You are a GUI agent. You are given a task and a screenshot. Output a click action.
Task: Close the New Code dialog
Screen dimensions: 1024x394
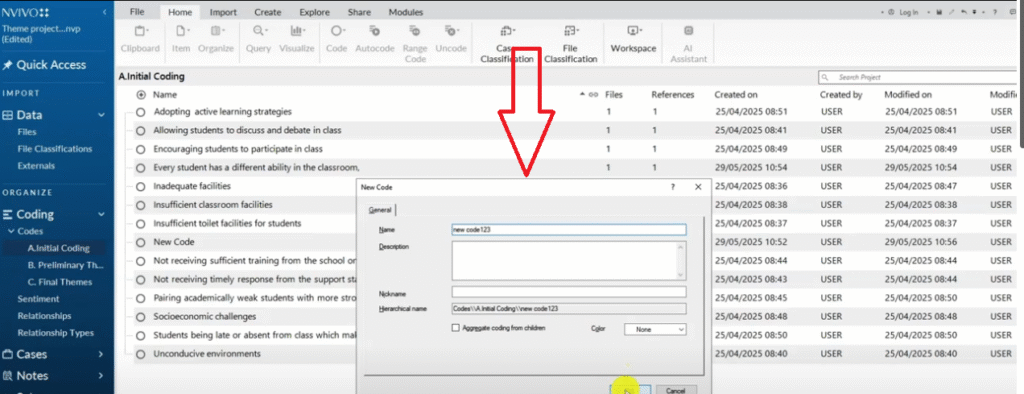coord(698,187)
